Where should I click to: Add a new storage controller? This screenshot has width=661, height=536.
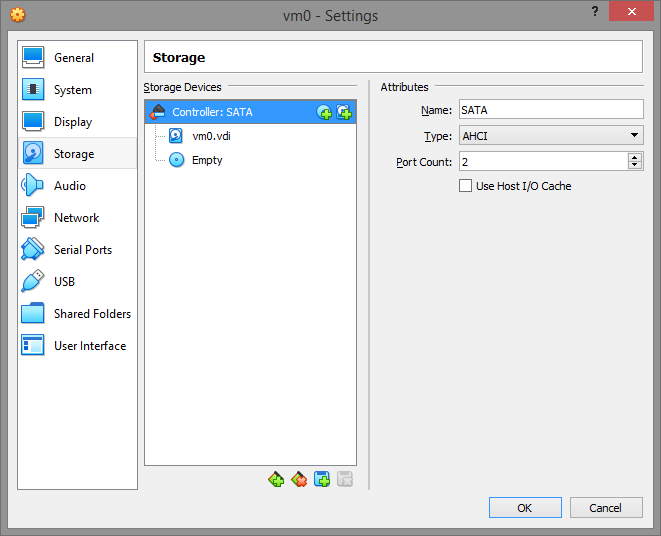276,480
